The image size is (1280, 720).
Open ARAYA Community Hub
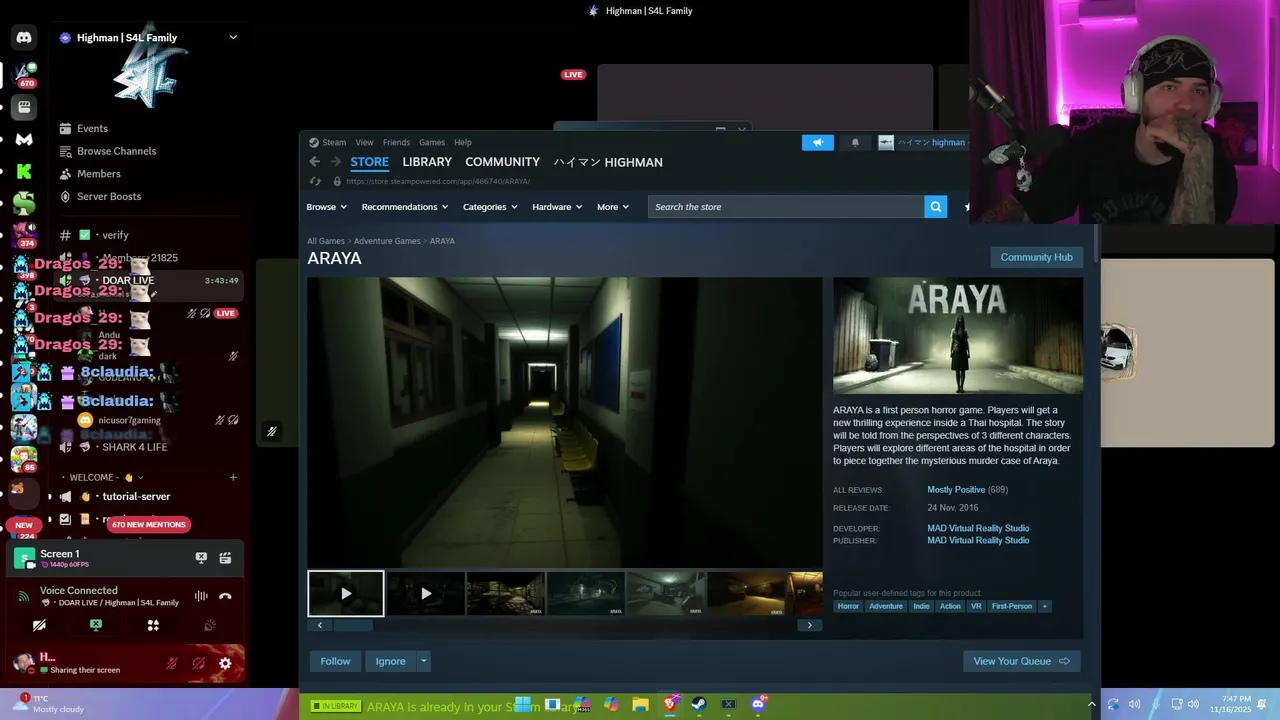[1036, 257]
